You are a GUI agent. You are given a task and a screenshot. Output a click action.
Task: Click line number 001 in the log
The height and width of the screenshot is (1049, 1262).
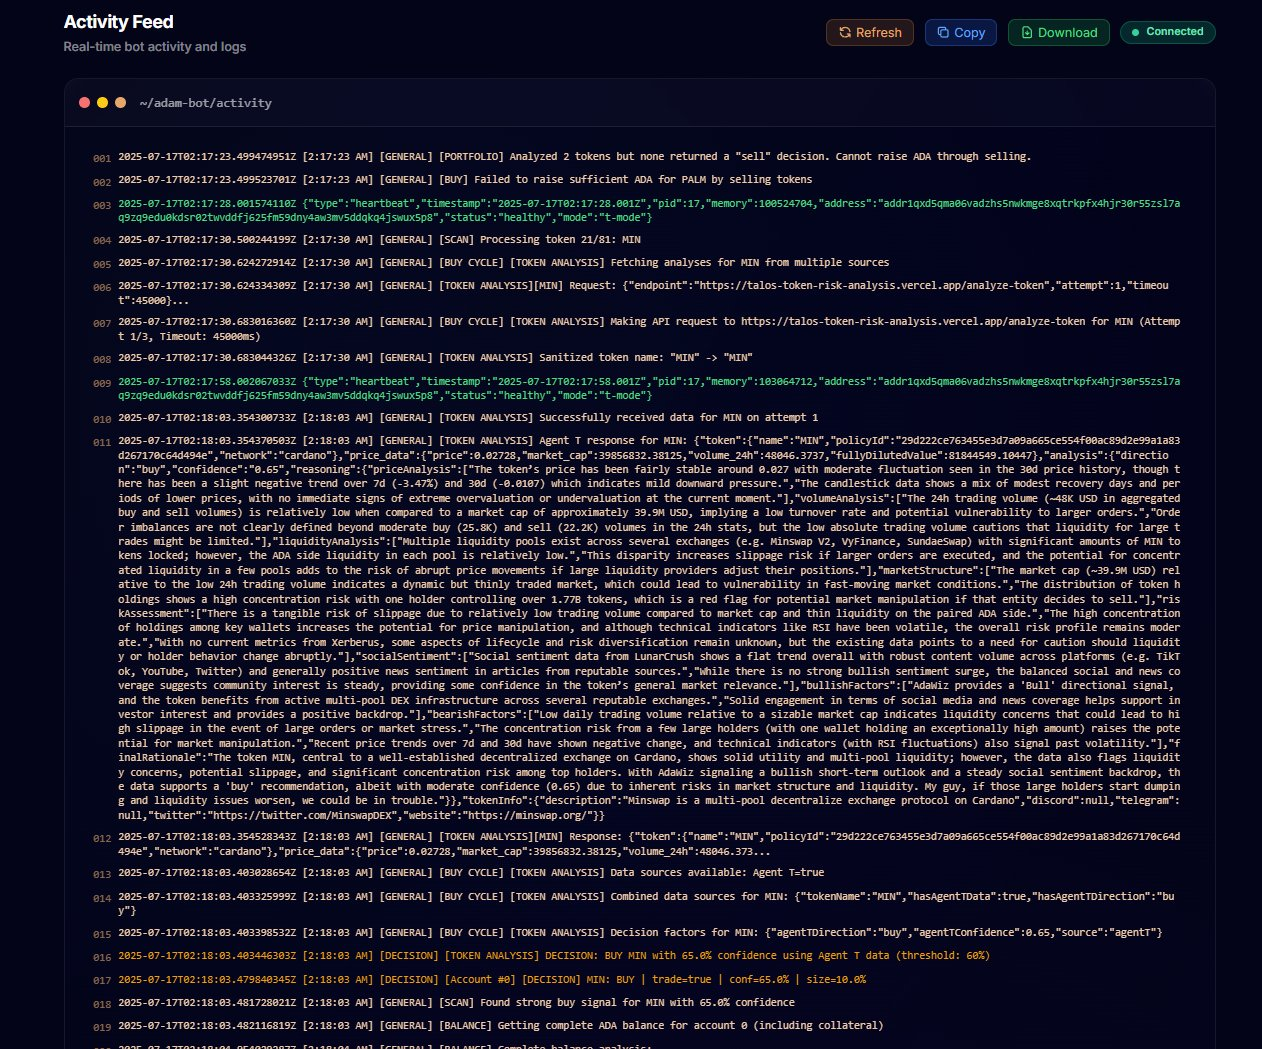point(102,158)
